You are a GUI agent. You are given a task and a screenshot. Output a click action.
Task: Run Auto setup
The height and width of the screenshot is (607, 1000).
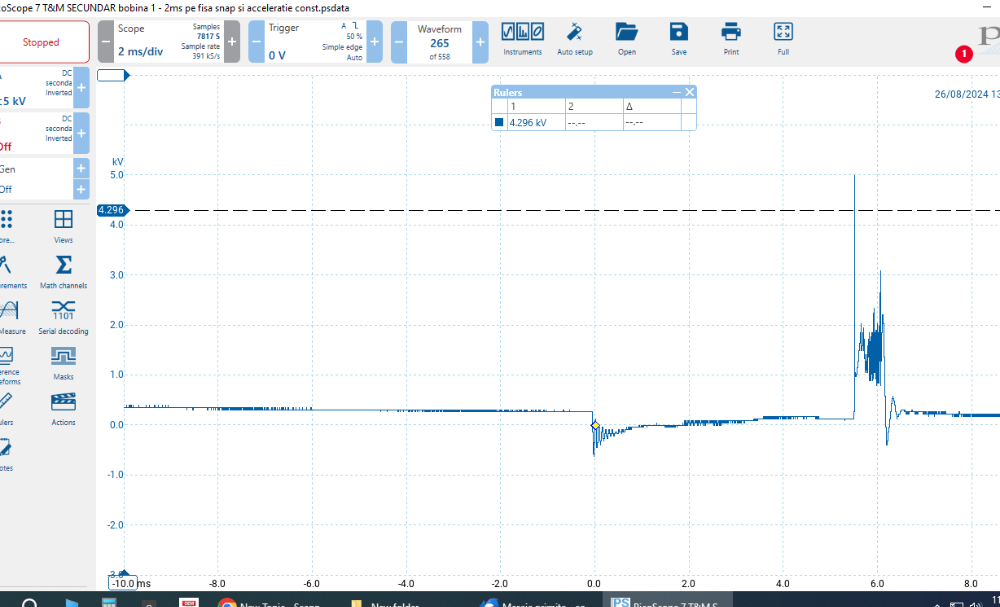click(x=574, y=38)
